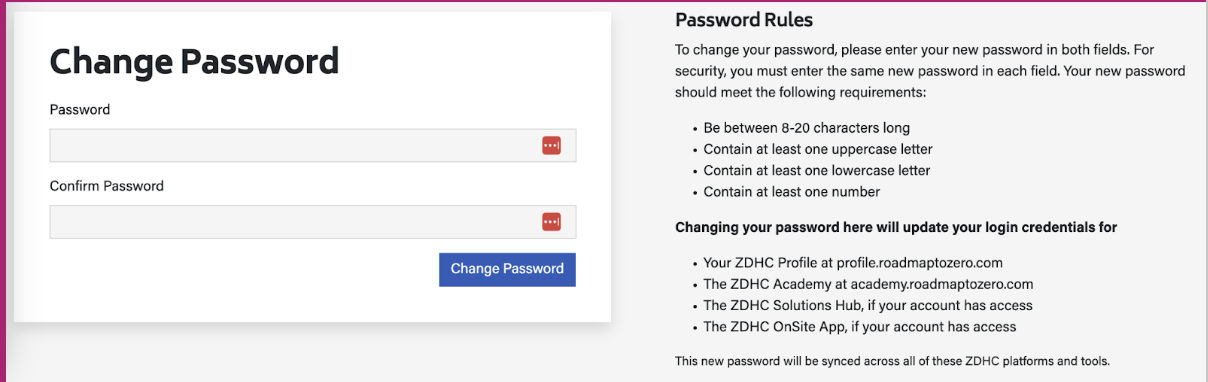Viewport: 1208px width, 382px height.
Task: Focus the Confirm Password input field
Action: pyautogui.click(x=313, y=221)
